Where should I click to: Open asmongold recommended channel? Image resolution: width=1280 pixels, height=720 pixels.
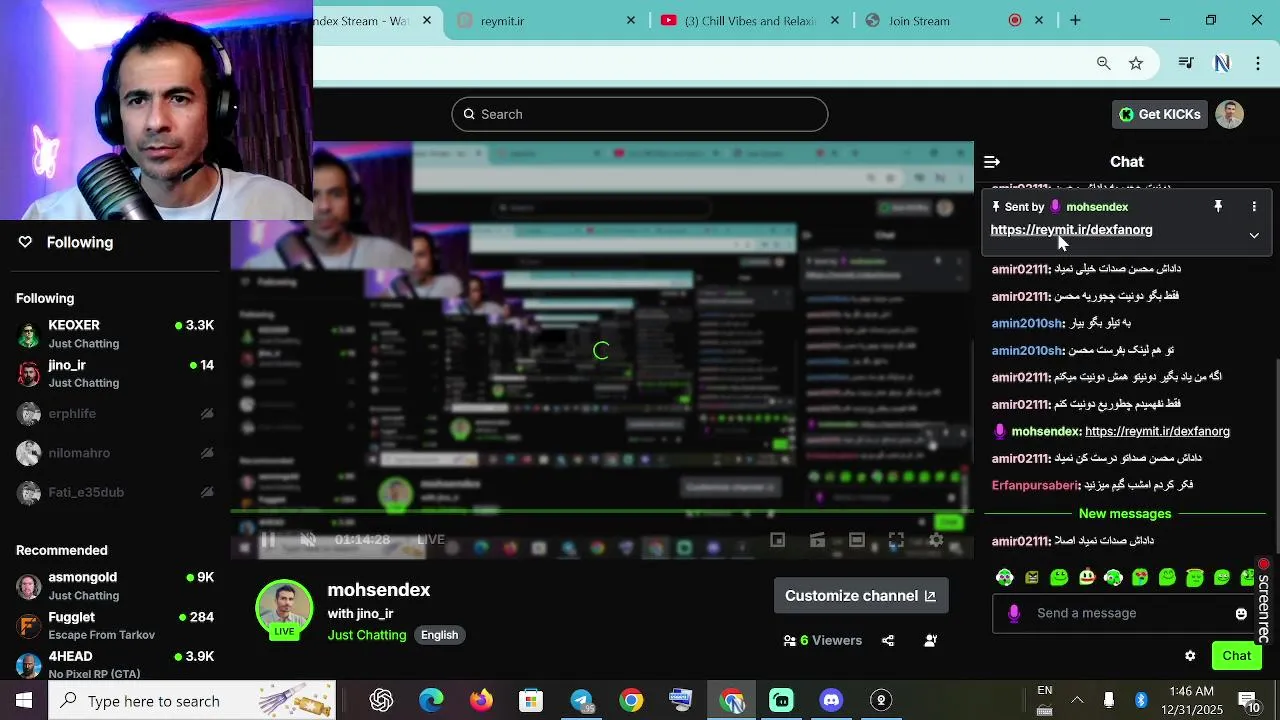(115, 585)
